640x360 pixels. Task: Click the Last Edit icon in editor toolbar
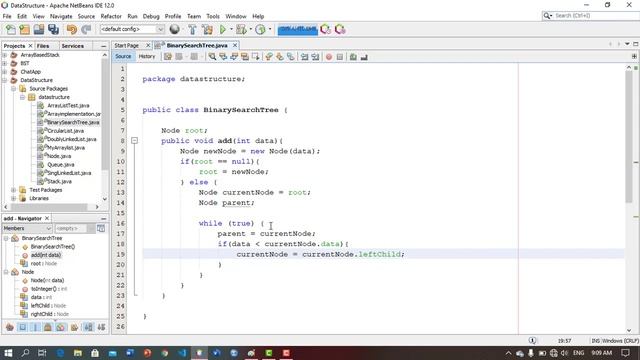[168, 57]
